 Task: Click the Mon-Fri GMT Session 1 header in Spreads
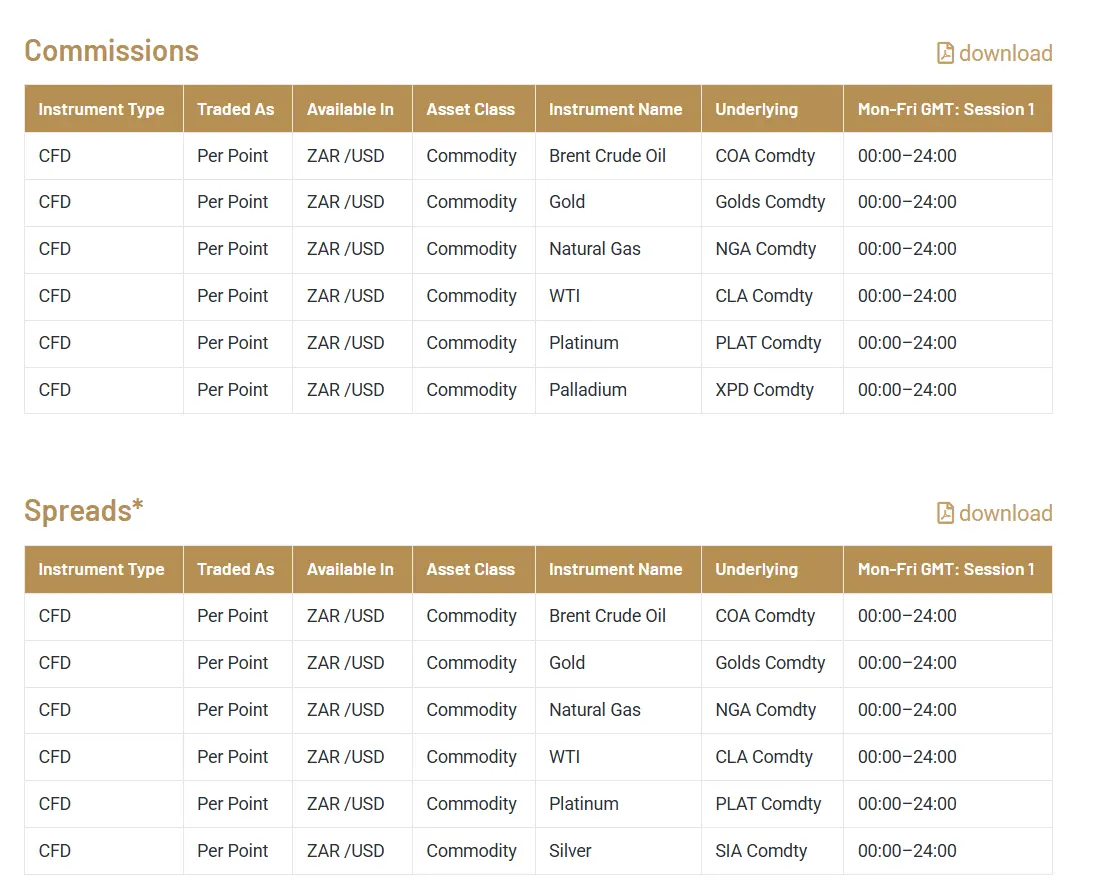pos(947,569)
